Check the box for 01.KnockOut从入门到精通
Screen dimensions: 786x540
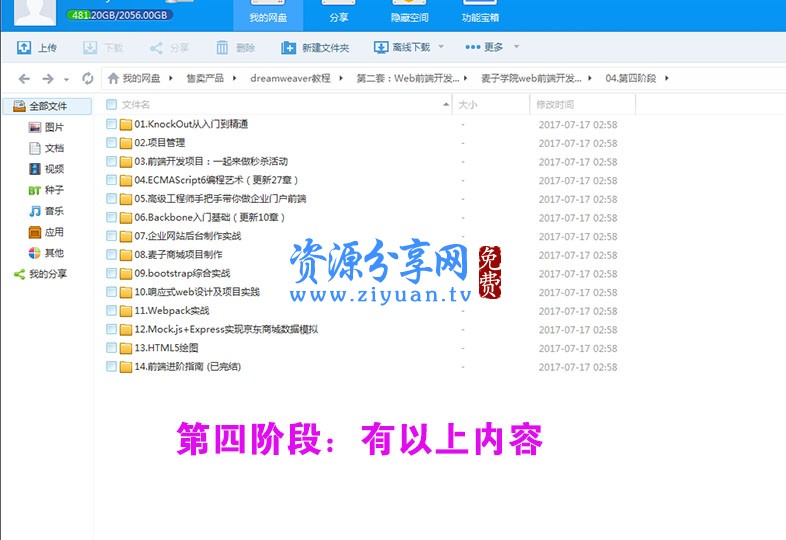point(111,124)
